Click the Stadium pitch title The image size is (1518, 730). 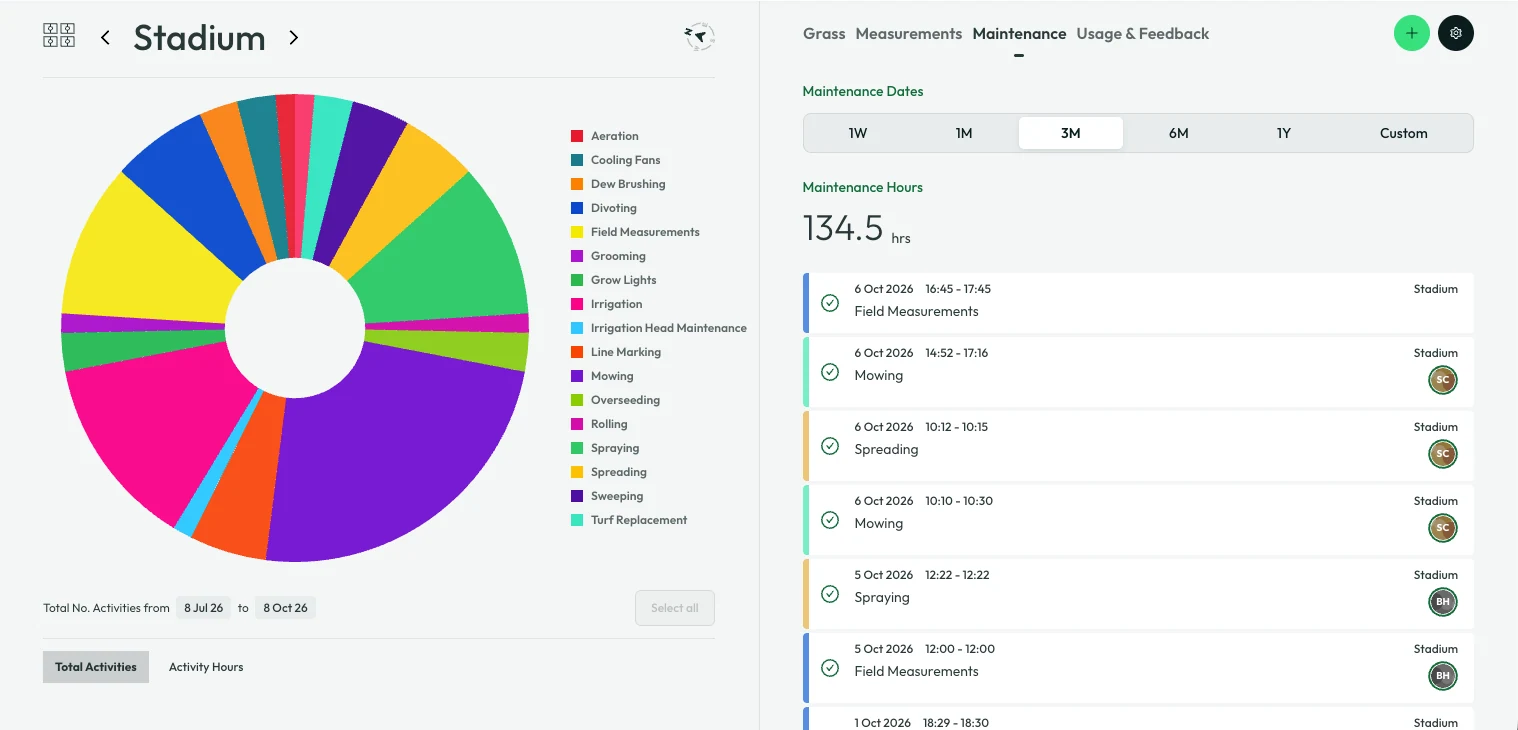[199, 38]
